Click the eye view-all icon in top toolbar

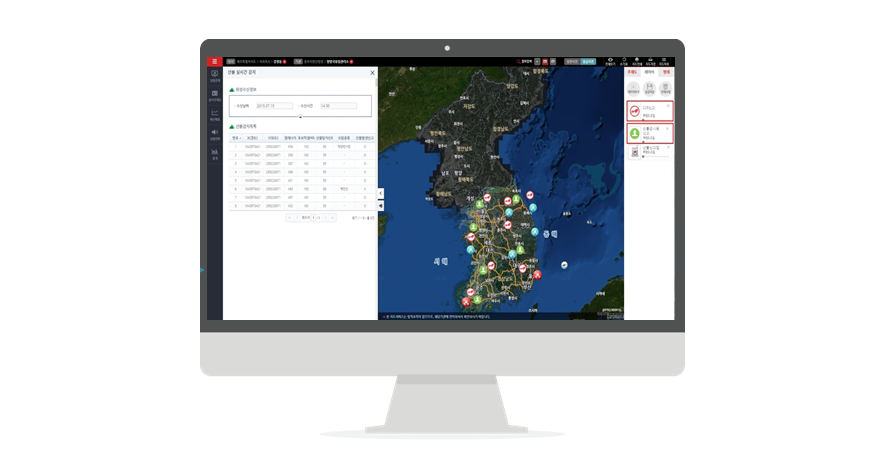[x=610, y=61]
